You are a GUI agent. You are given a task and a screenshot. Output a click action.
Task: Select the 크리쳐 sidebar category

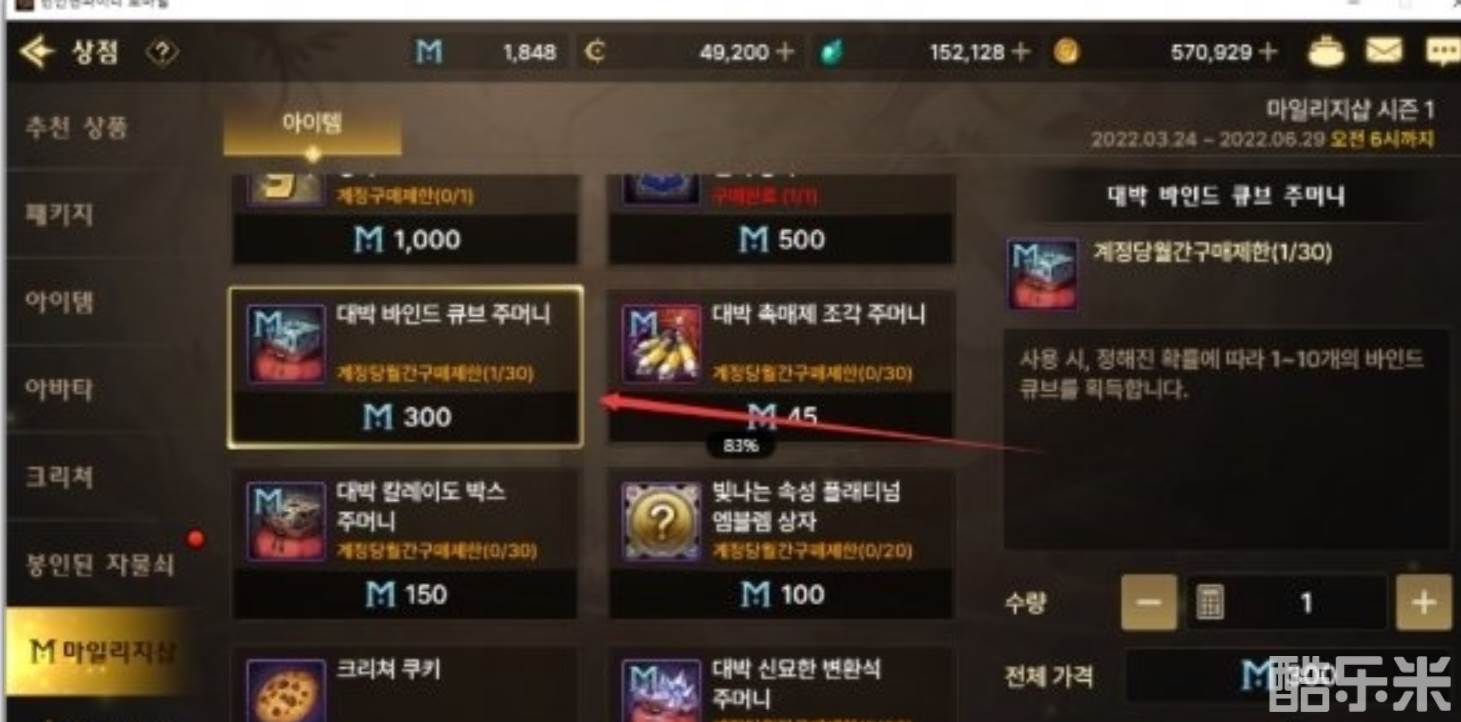pyautogui.click(x=60, y=477)
